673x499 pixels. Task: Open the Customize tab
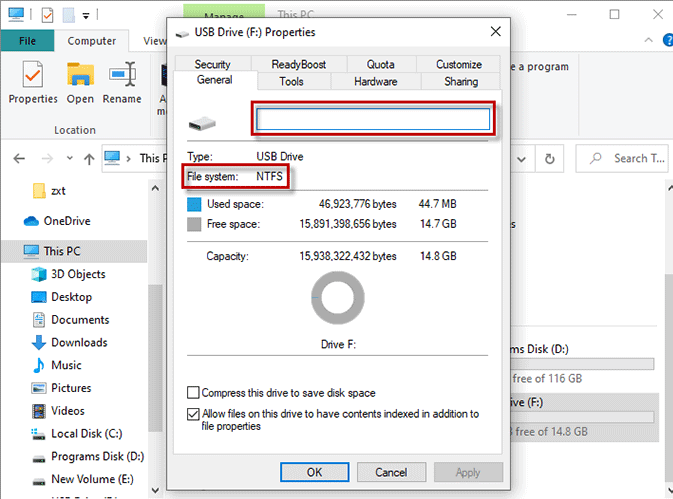pyautogui.click(x=458, y=64)
